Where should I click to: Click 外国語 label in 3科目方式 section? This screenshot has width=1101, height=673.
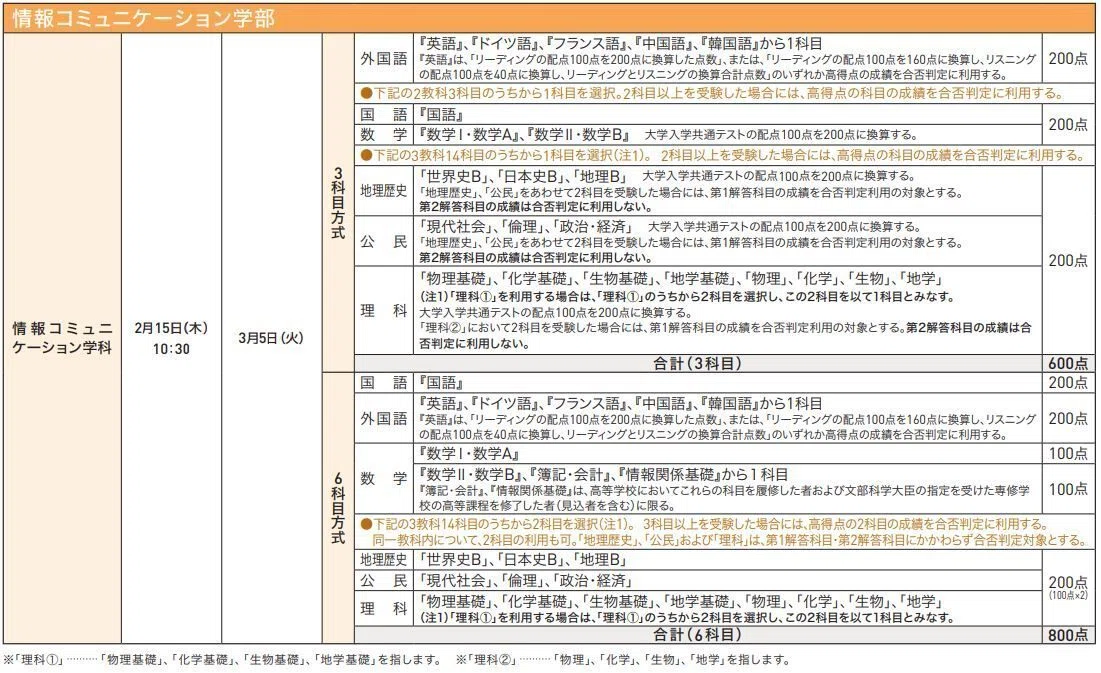383,58
